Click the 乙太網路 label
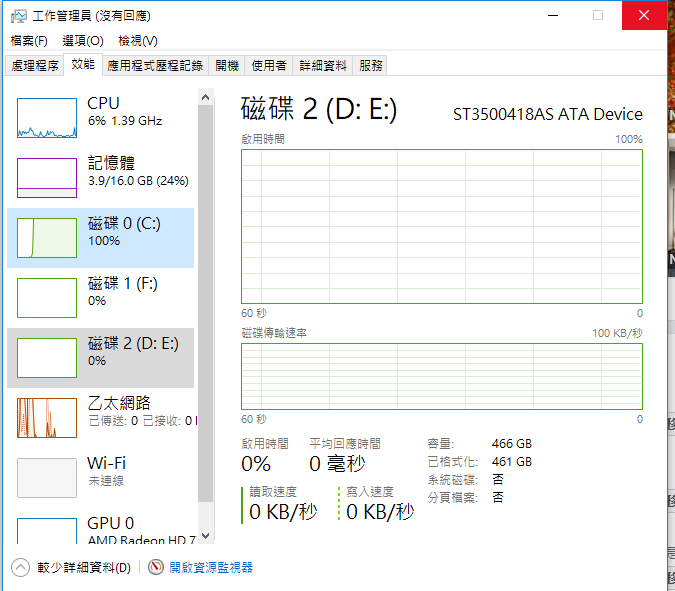 (x=119, y=403)
